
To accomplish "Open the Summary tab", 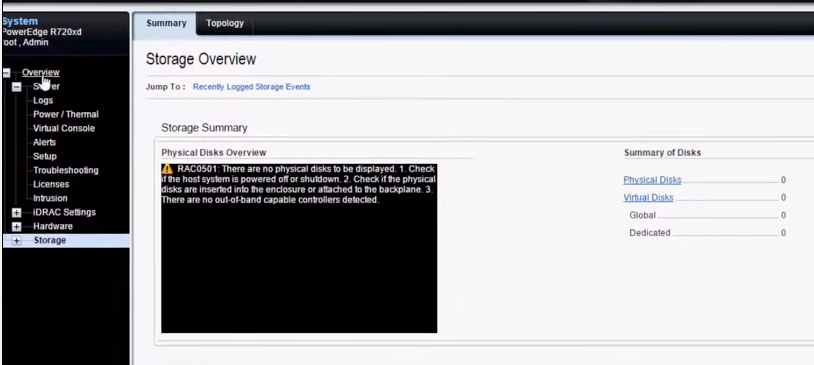I will click(x=166, y=23).
